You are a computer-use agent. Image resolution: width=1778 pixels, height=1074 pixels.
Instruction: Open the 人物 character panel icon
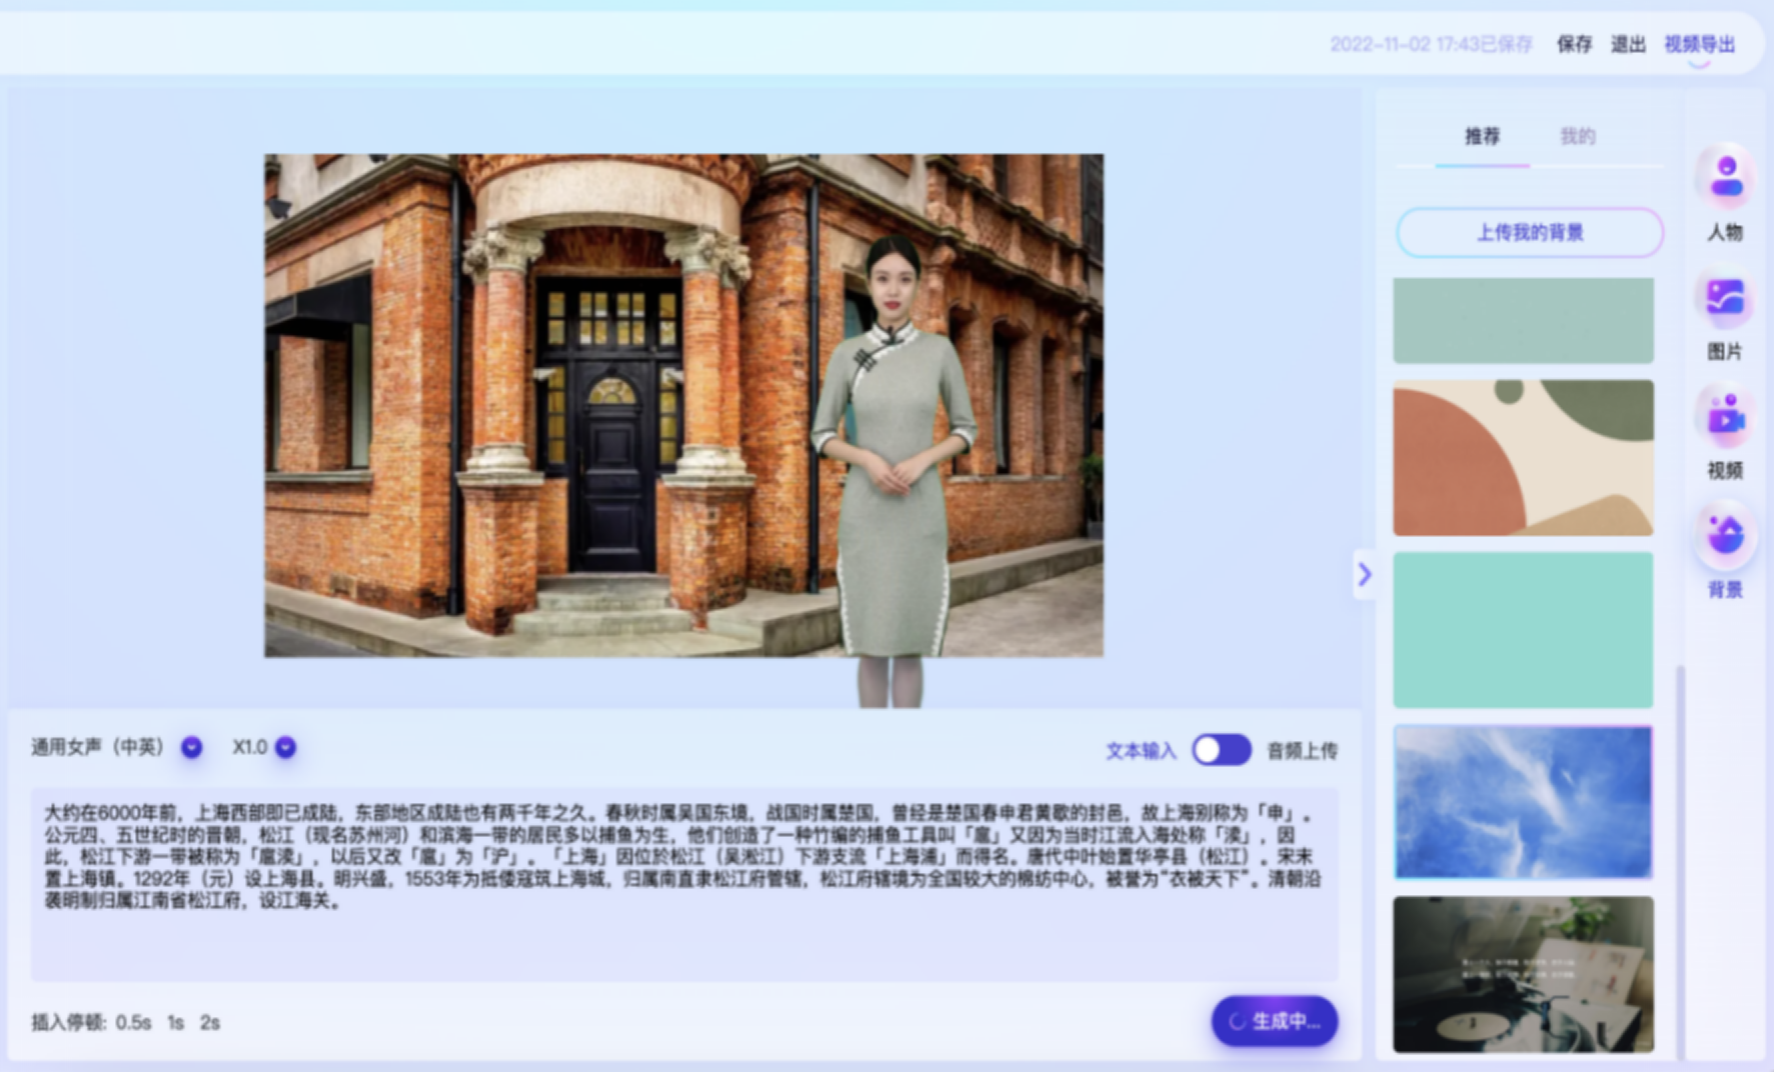click(1725, 178)
